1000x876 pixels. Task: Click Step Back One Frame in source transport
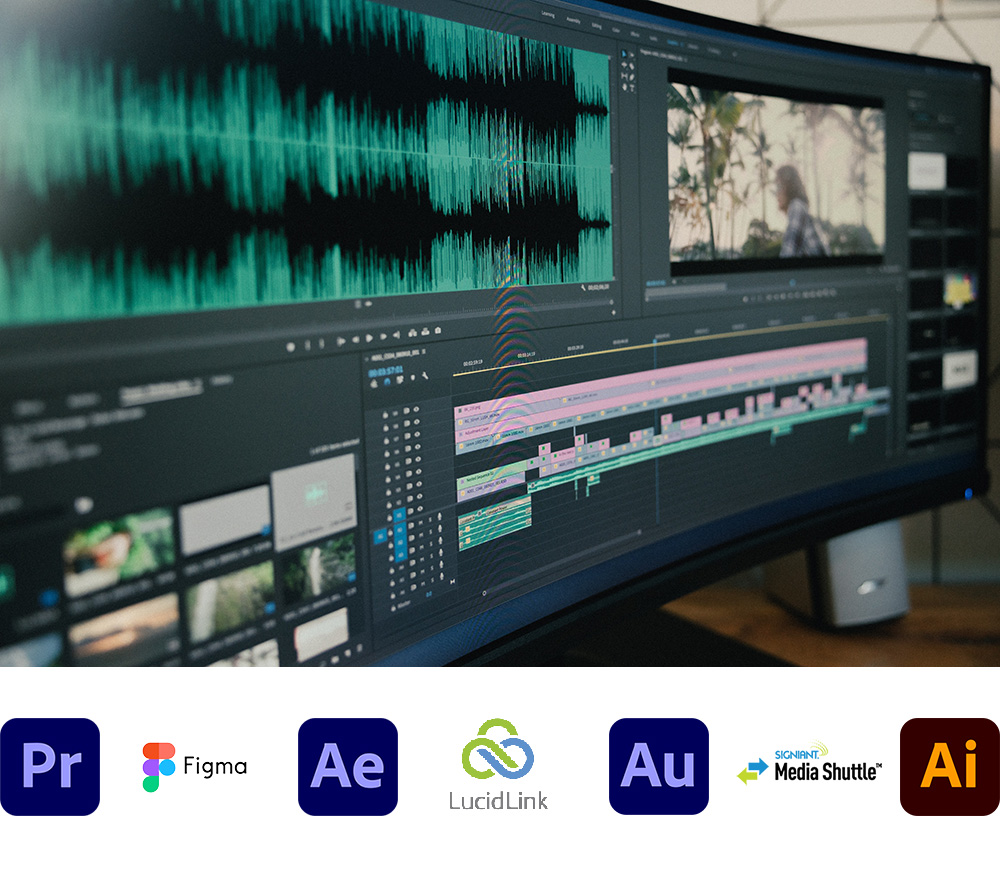[x=355, y=340]
